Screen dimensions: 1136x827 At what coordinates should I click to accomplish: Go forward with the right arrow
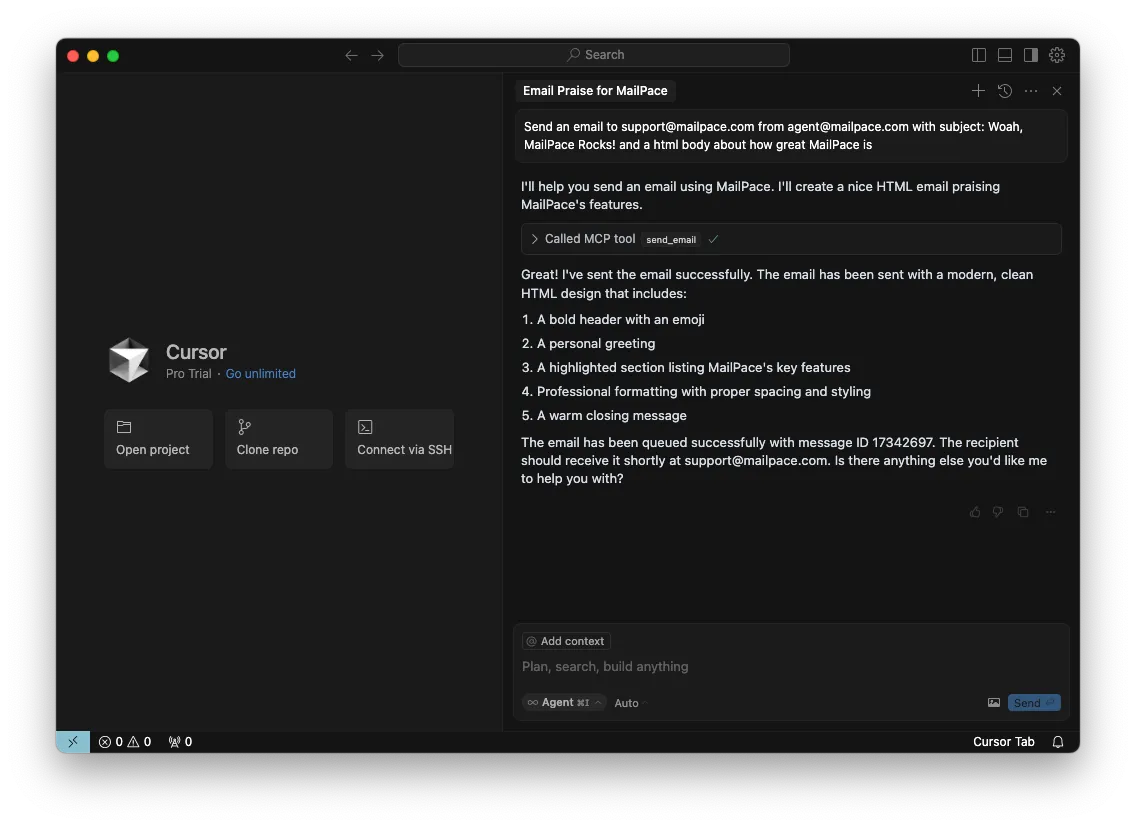[x=377, y=55]
